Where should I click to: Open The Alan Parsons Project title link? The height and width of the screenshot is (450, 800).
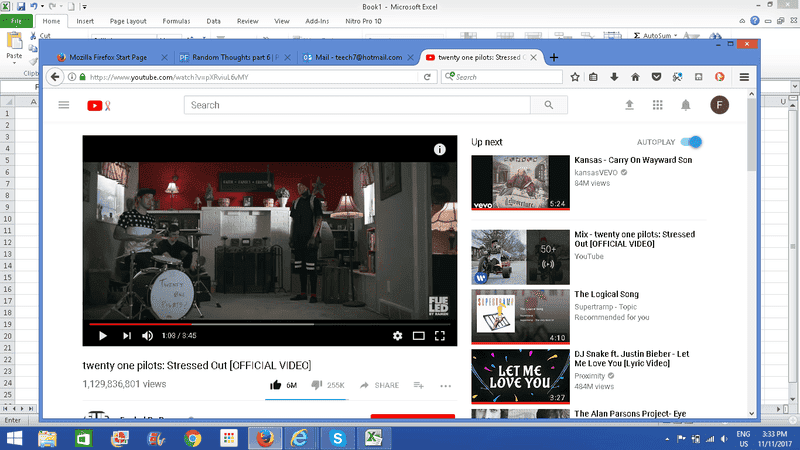point(630,413)
